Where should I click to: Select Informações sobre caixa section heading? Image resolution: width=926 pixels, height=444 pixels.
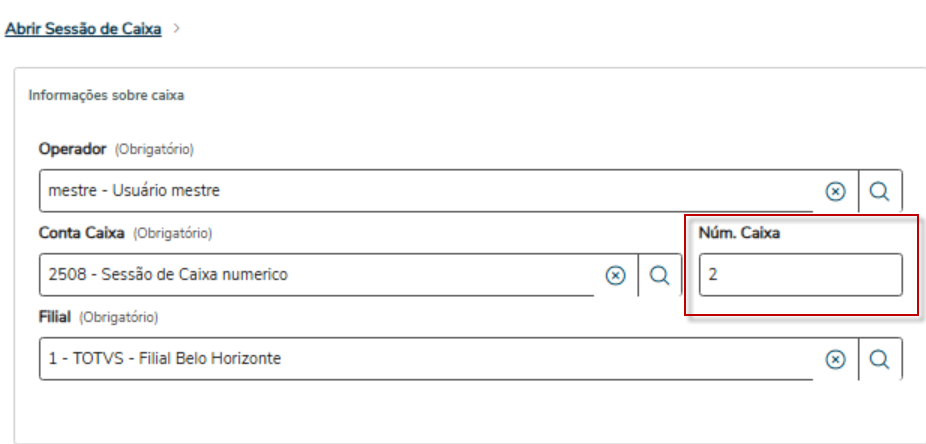(x=106, y=95)
